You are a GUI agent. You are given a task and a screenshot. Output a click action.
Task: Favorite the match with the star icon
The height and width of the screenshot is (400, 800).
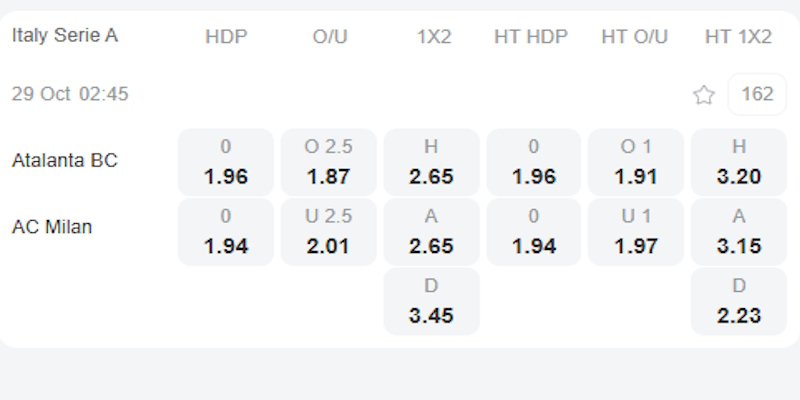[704, 95]
